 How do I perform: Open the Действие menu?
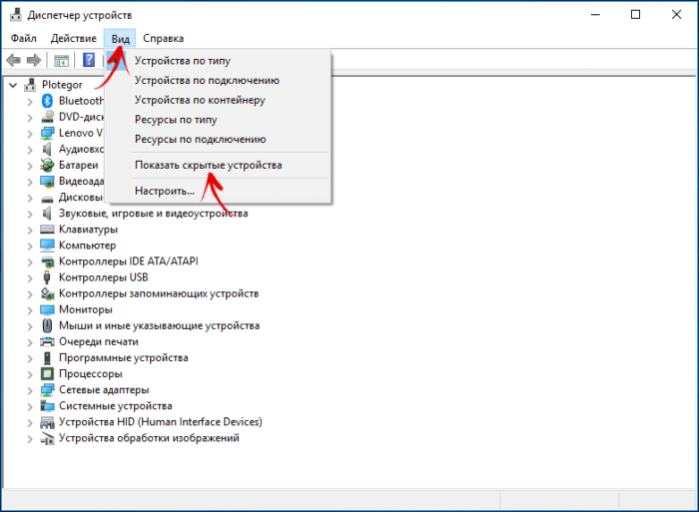(x=74, y=38)
